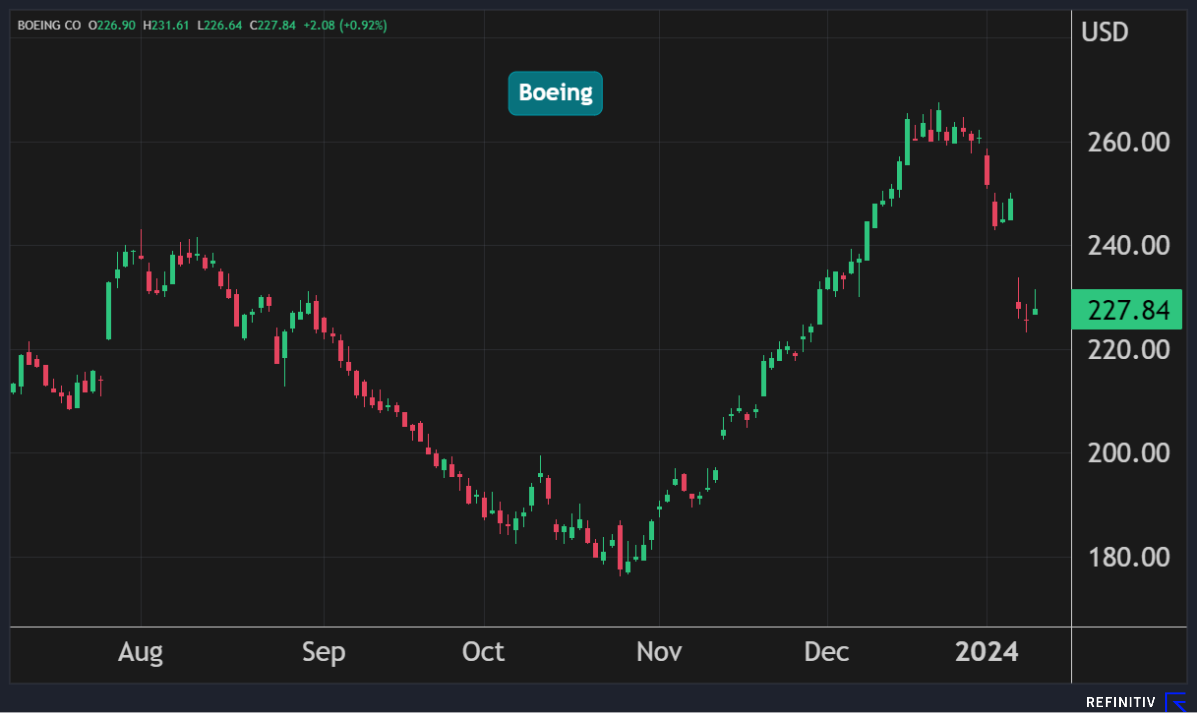This screenshot has height=713, width=1197.
Task: Select the green 227.84 current price tag
Action: [1126, 310]
